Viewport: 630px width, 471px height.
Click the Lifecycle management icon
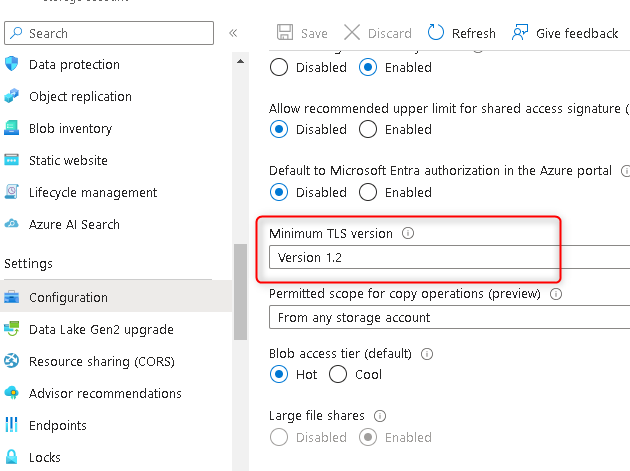pos(12,193)
